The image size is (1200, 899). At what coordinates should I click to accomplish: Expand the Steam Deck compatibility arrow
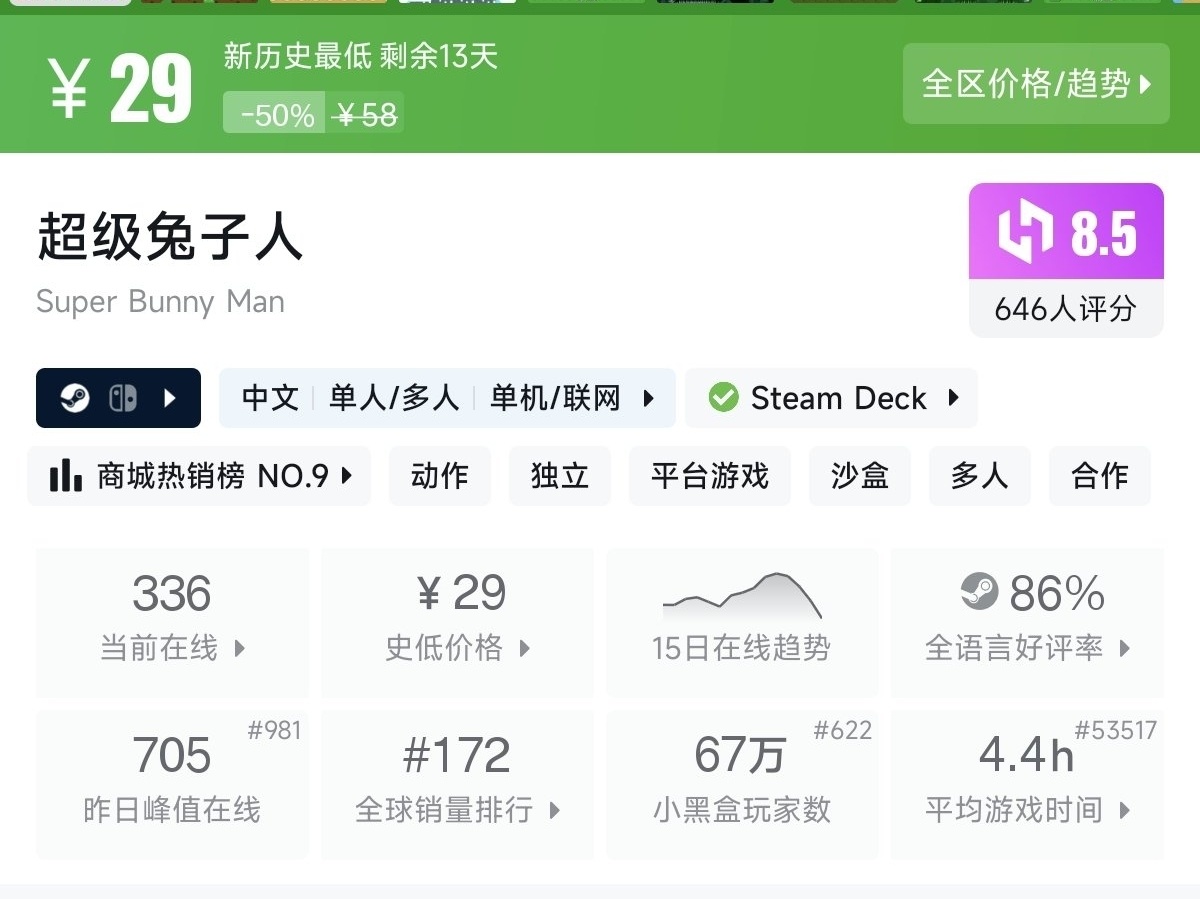pyautogui.click(x=953, y=398)
